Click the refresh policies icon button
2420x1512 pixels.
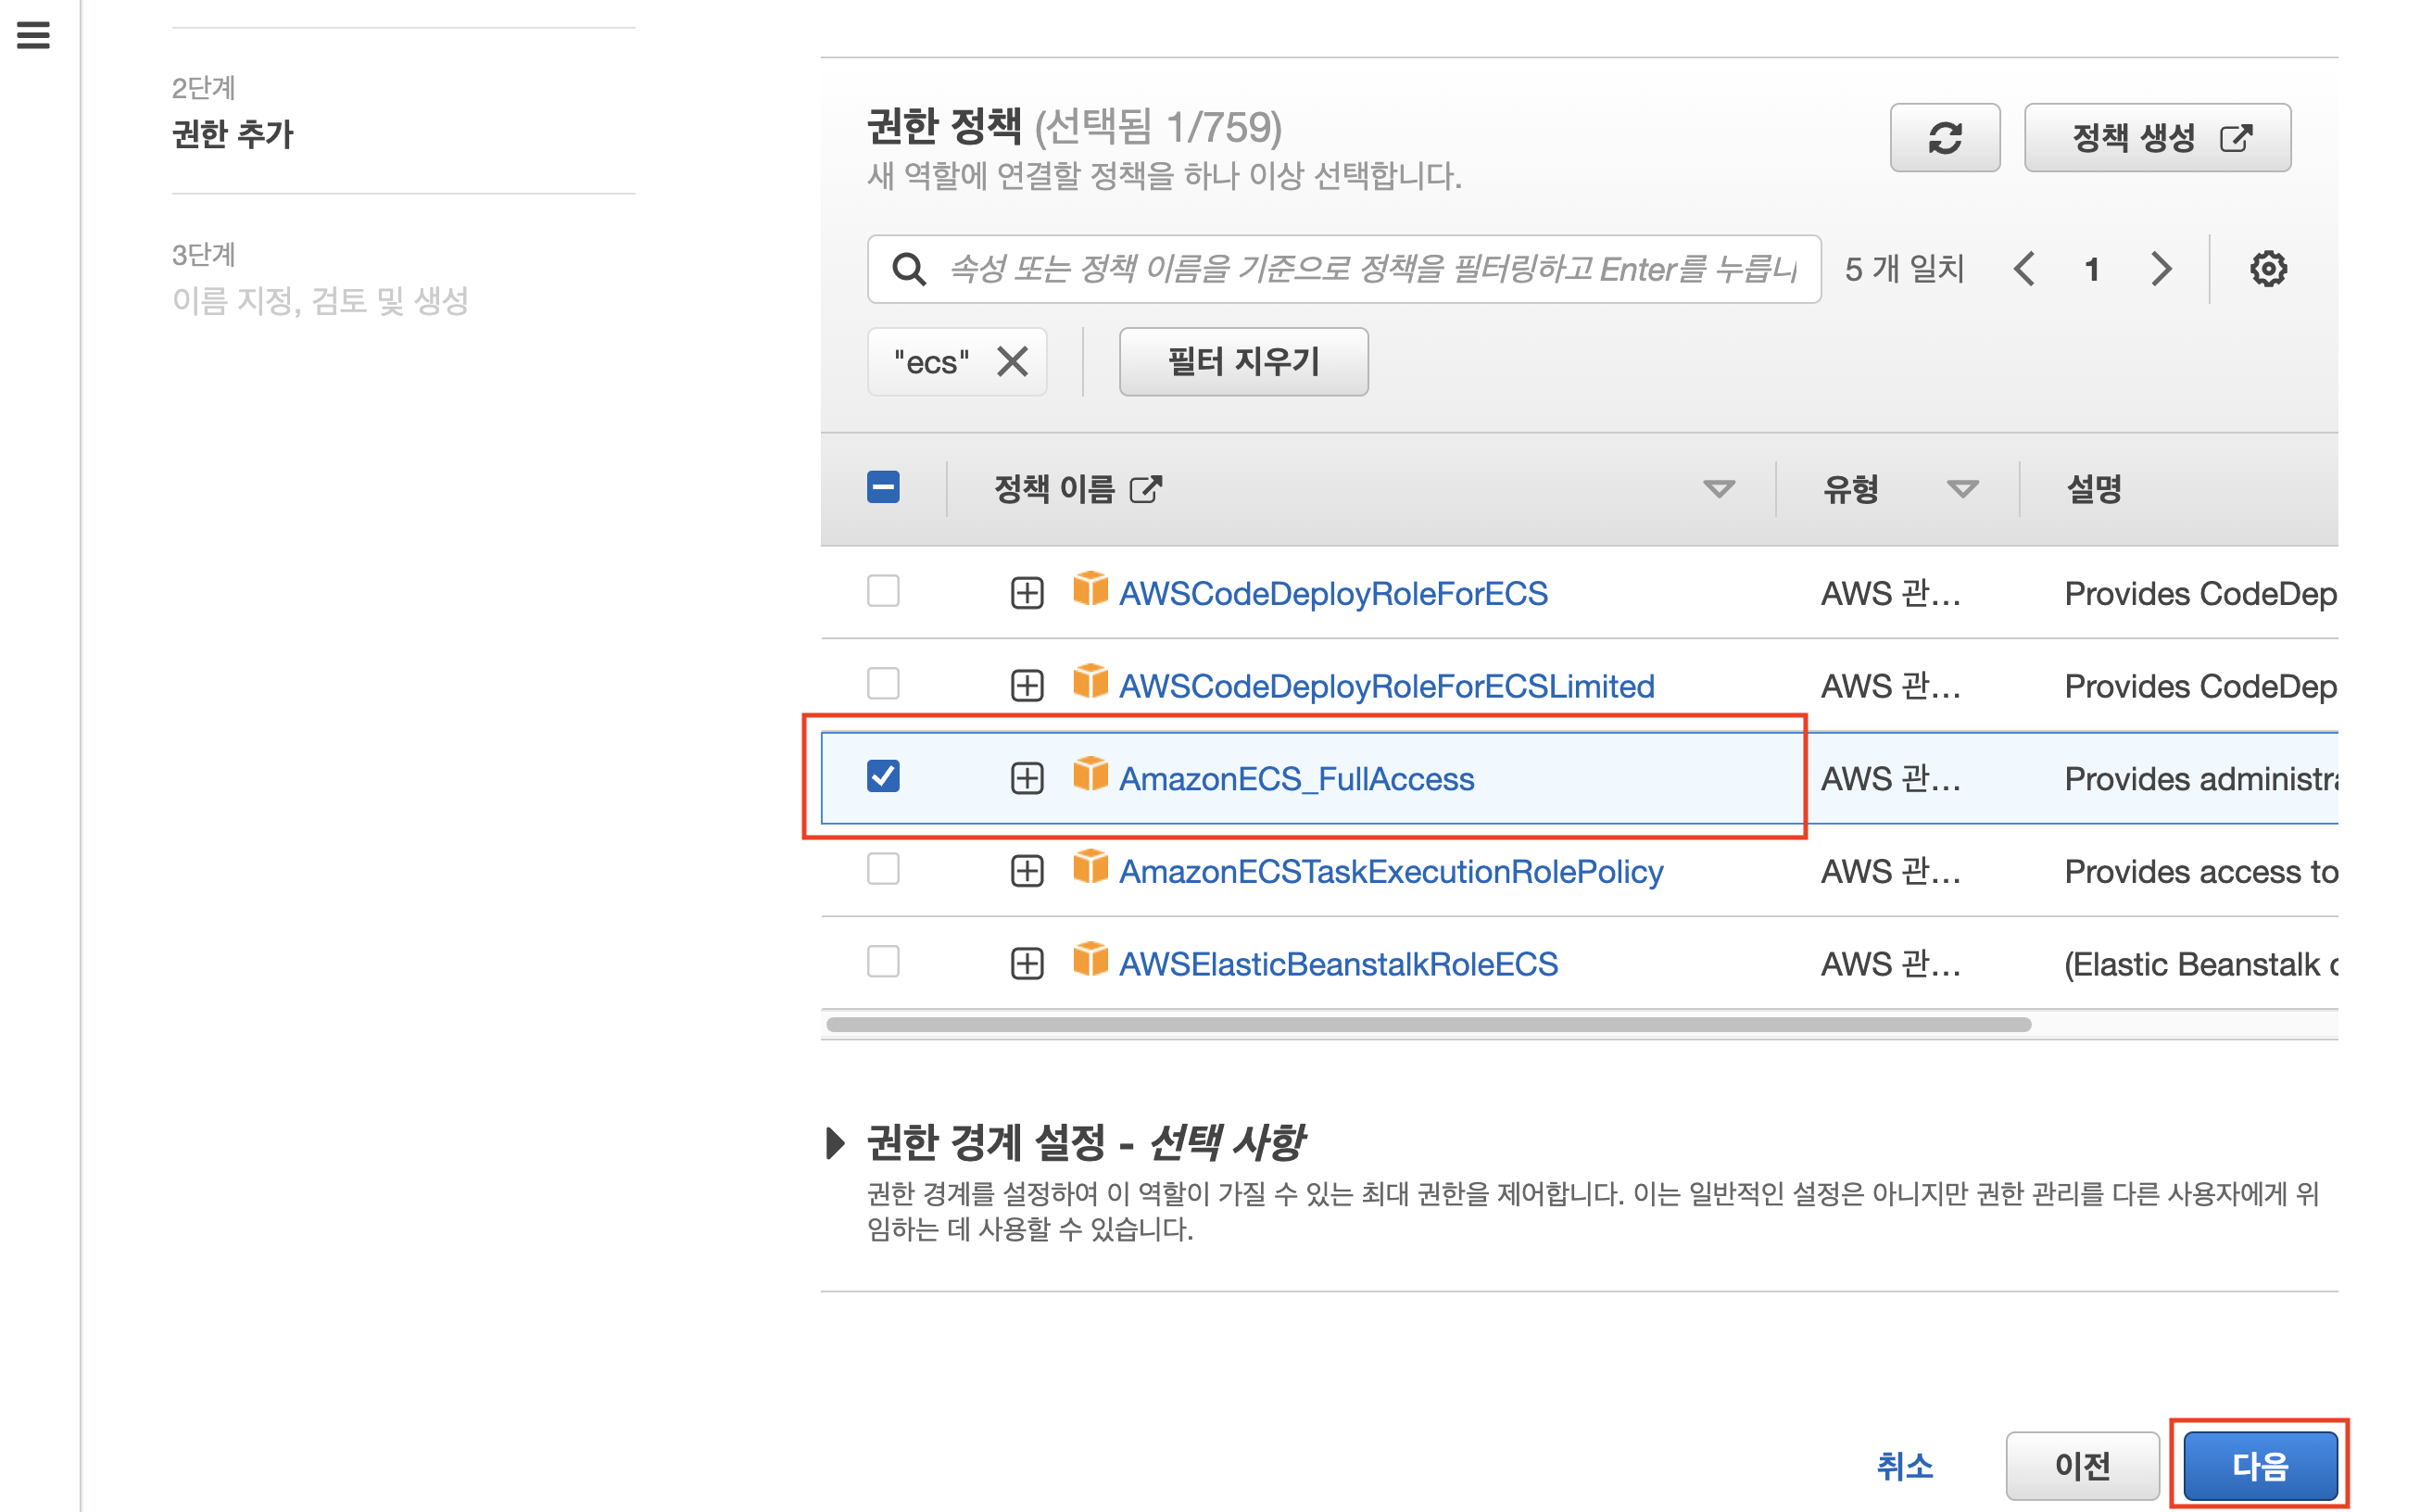pyautogui.click(x=1944, y=137)
